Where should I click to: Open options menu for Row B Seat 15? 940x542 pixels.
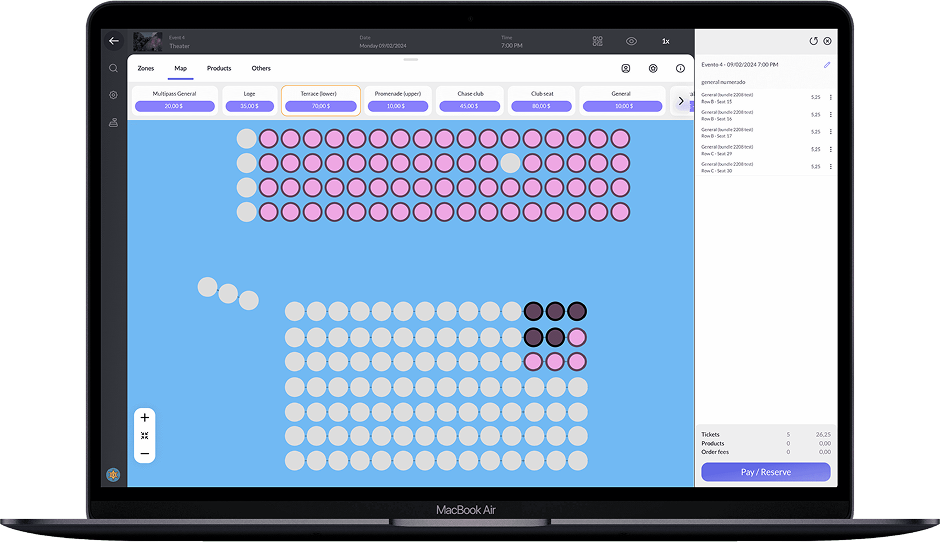coord(830,98)
